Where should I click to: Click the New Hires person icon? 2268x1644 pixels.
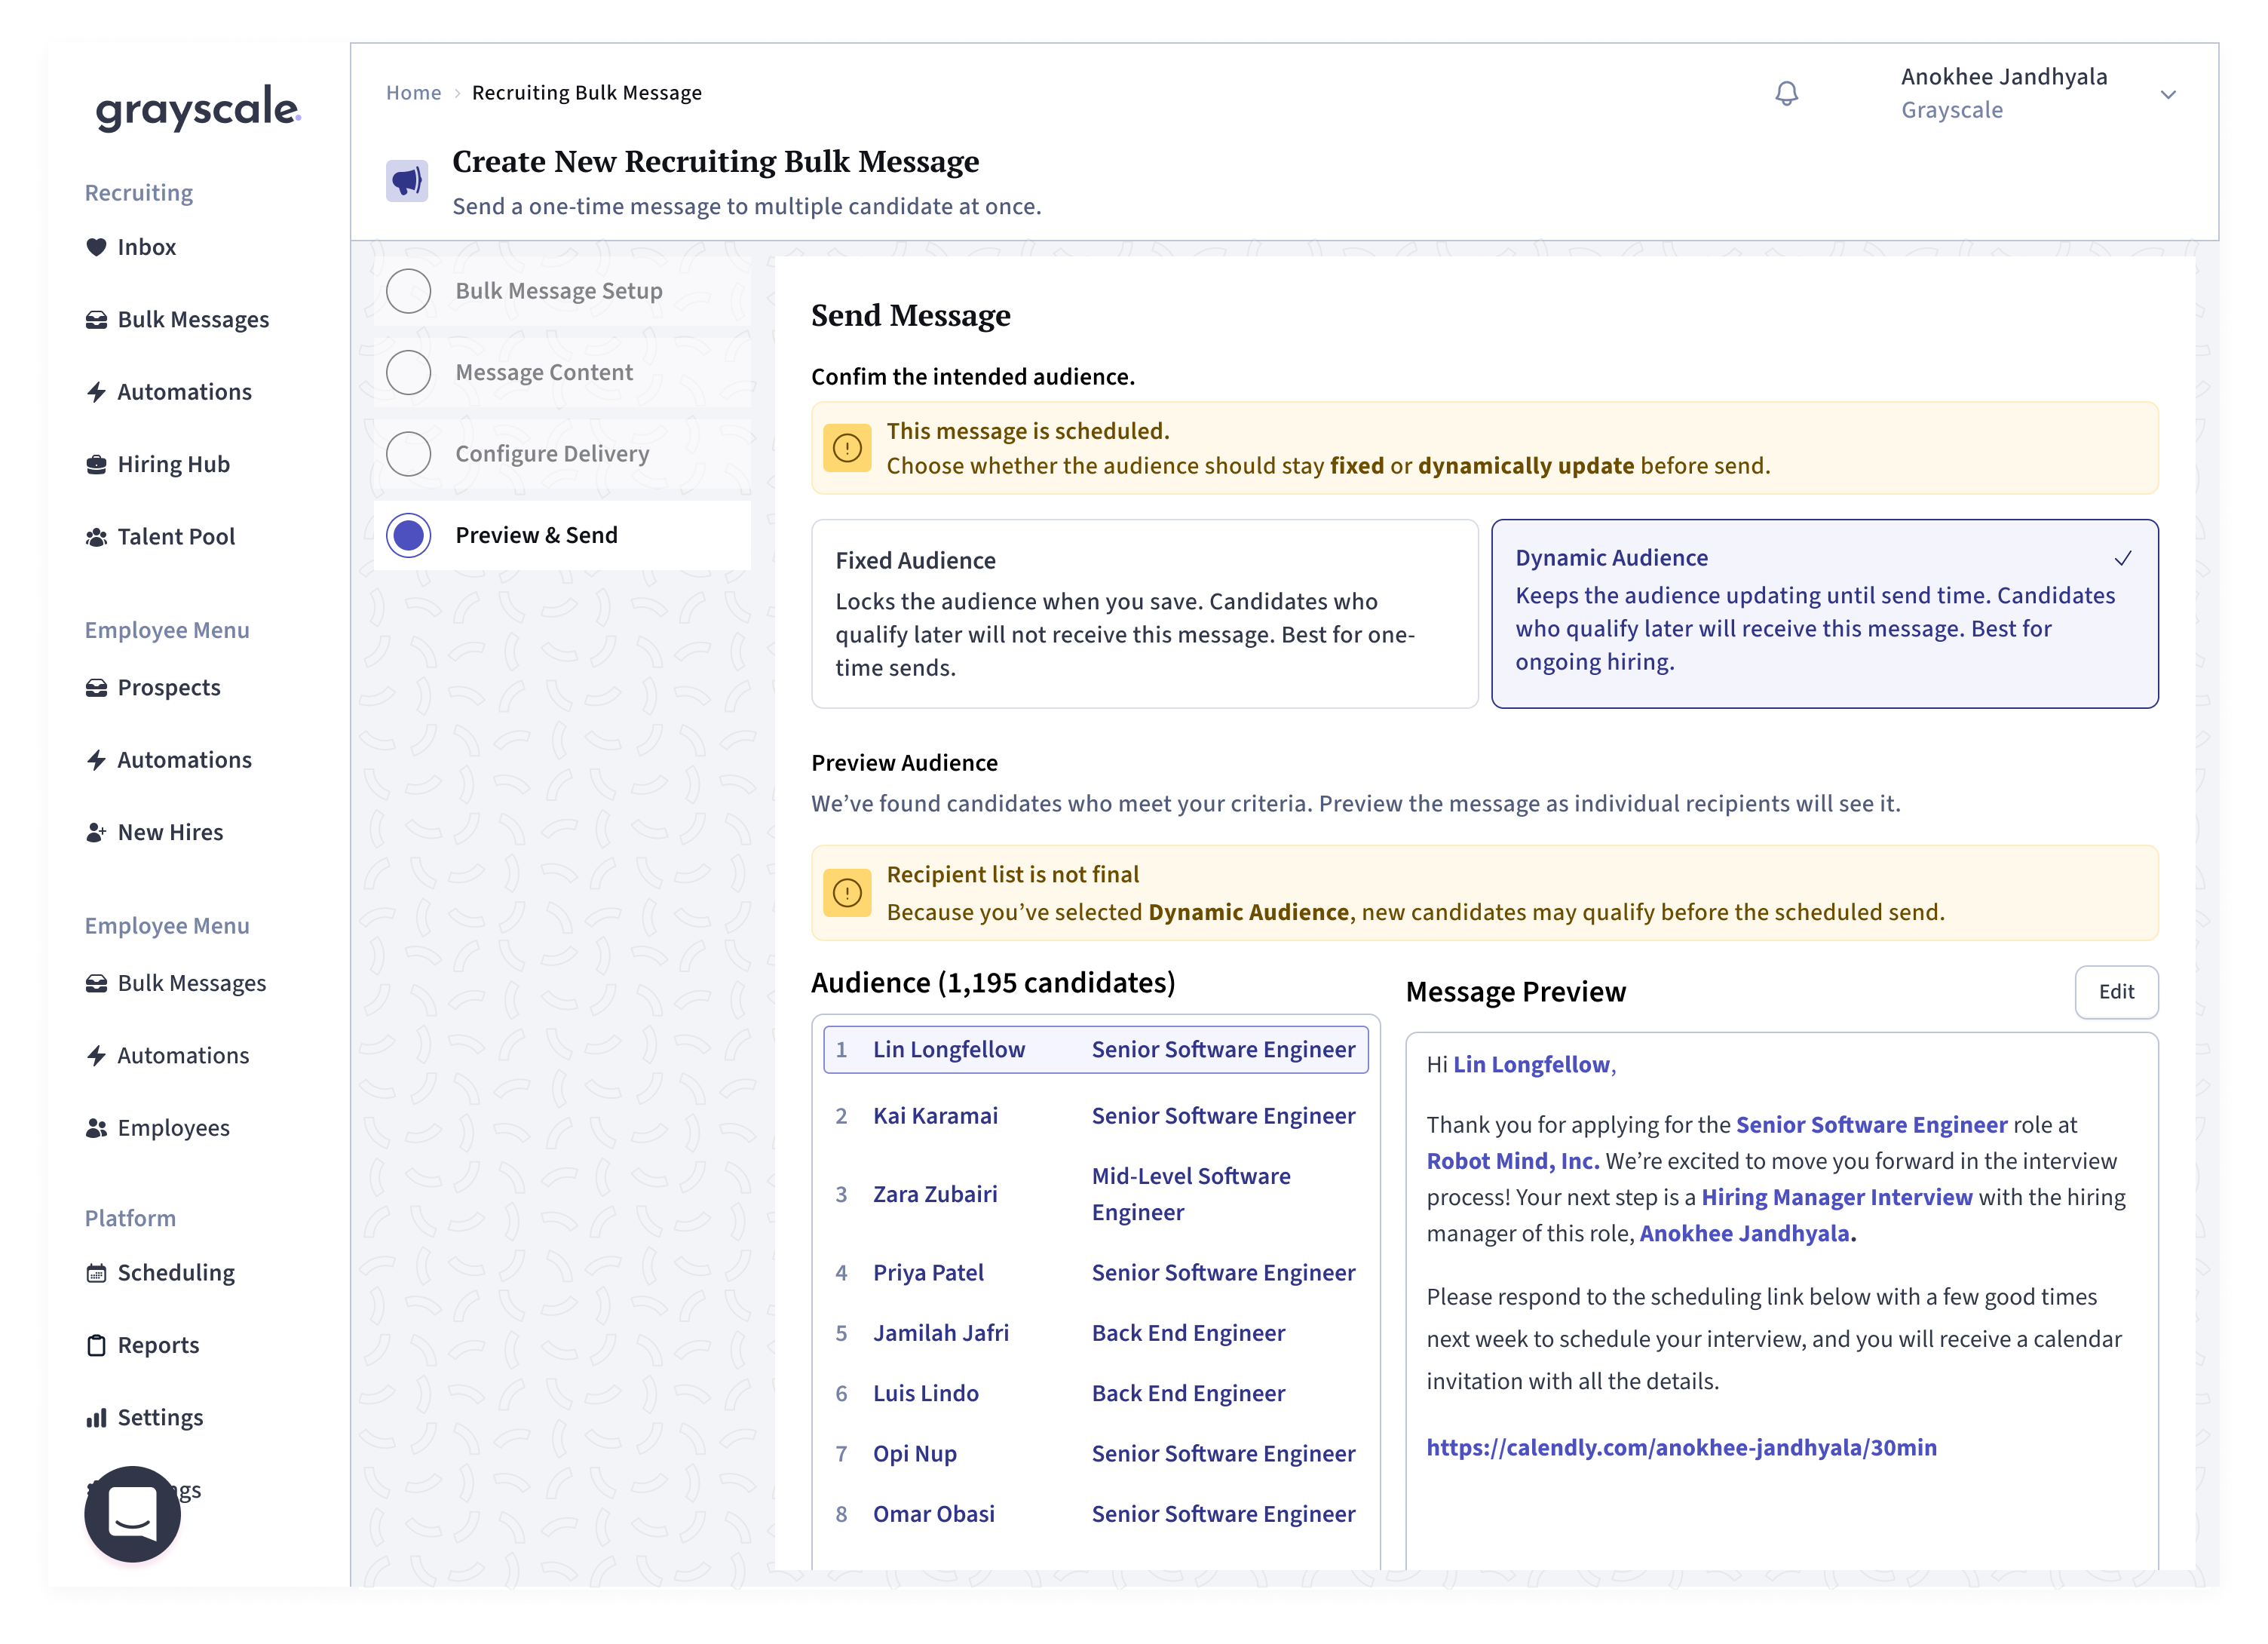(96, 832)
